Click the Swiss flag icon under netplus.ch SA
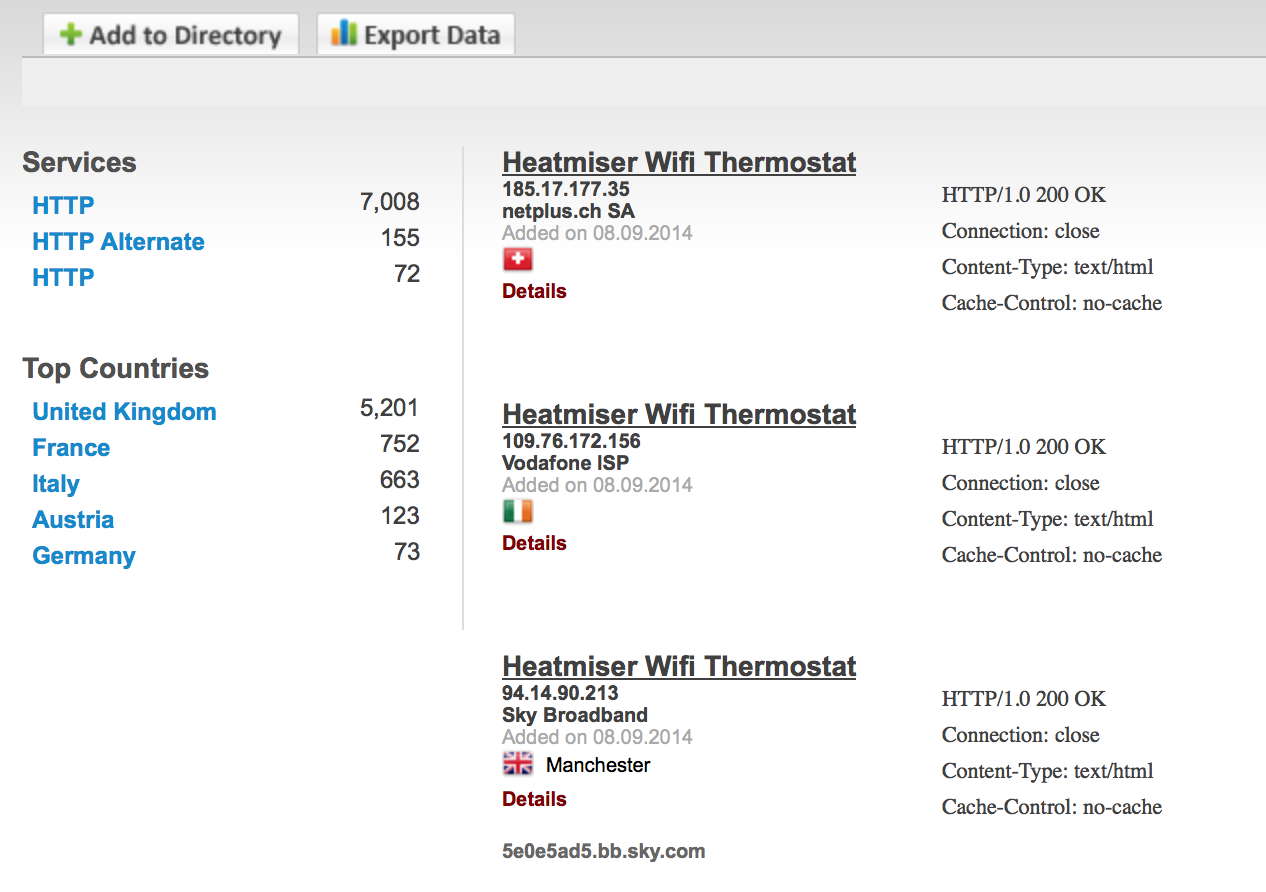1266x892 pixels. point(517,260)
